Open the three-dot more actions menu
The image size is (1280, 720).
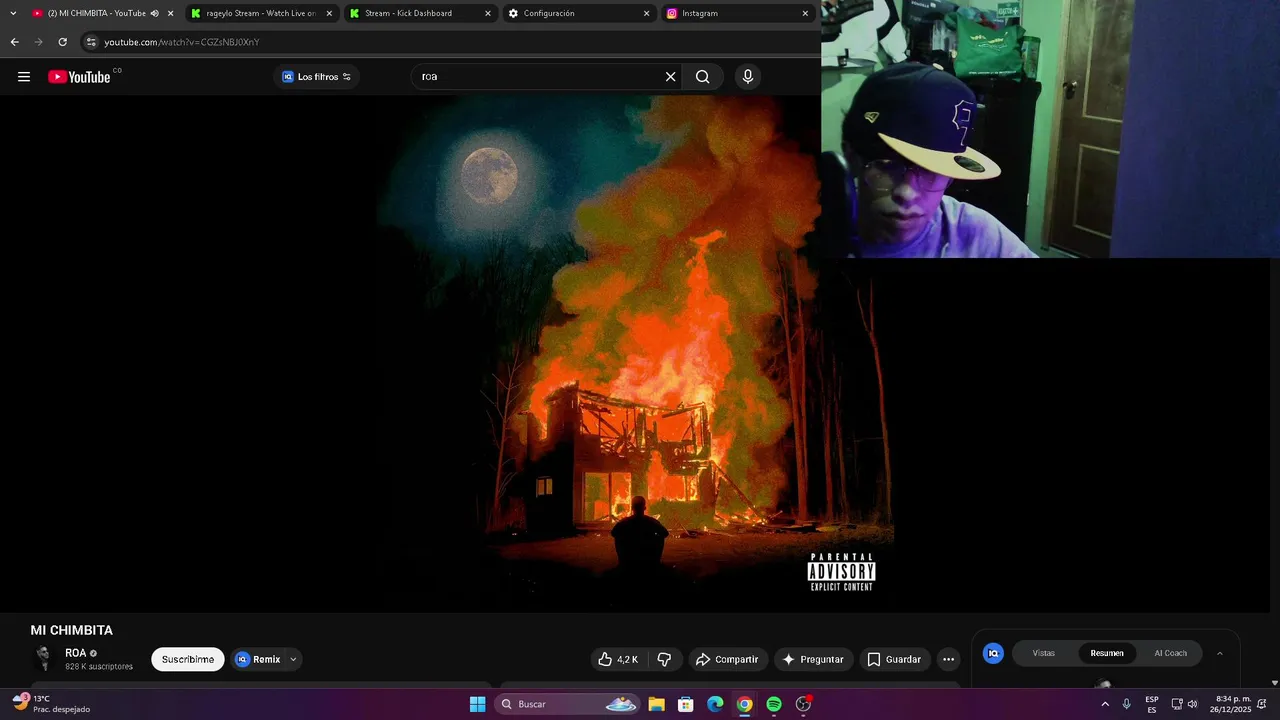[948, 659]
